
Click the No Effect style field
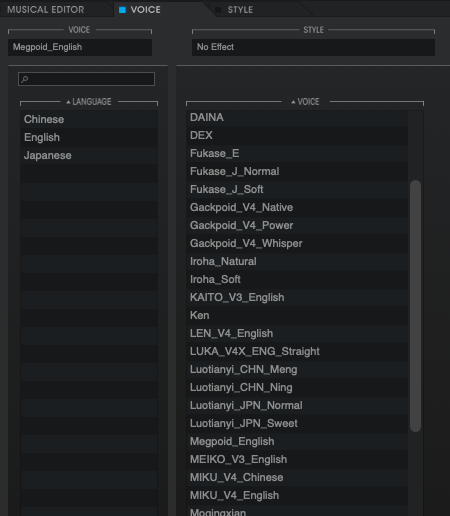click(x=313, y=47)
